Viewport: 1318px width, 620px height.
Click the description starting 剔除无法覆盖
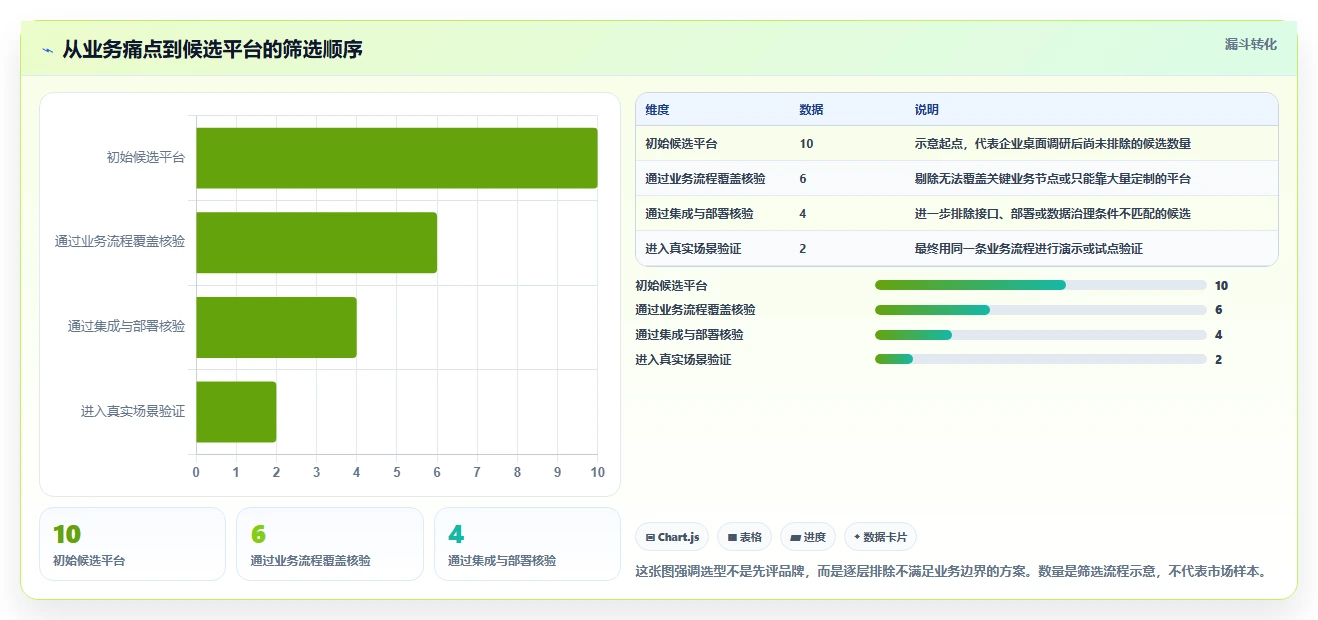(x=1052, y=179)
